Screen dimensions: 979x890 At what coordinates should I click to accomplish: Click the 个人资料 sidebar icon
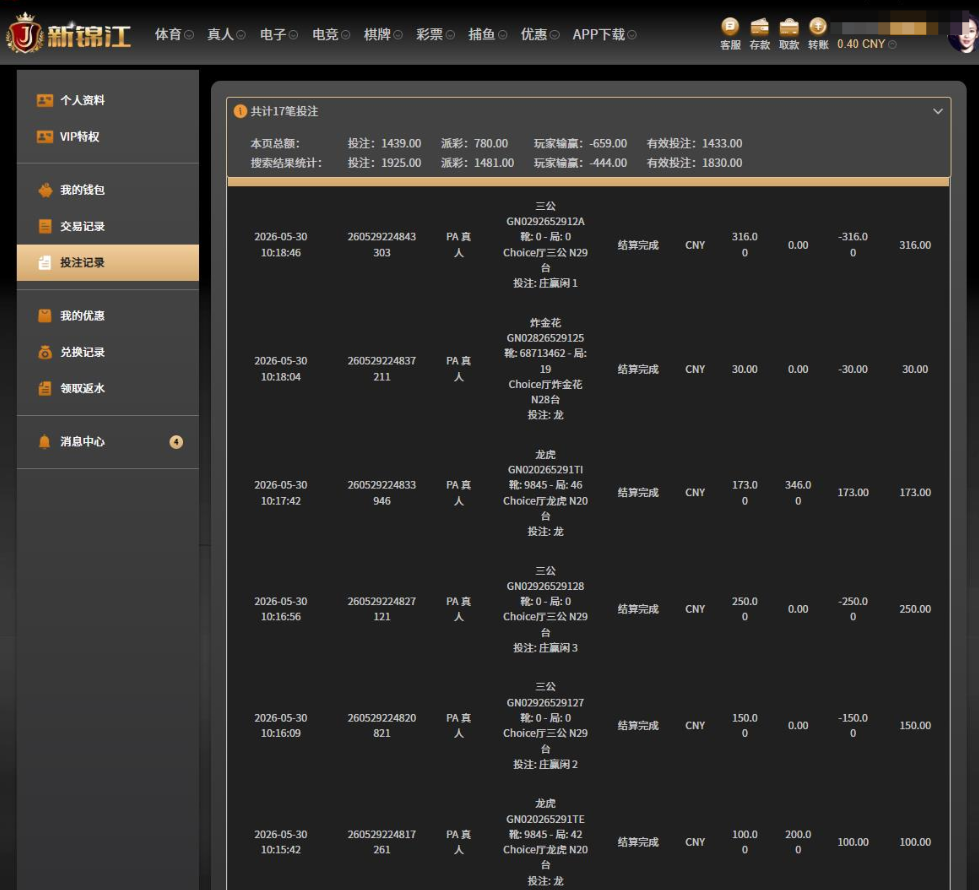coord(44,100)
